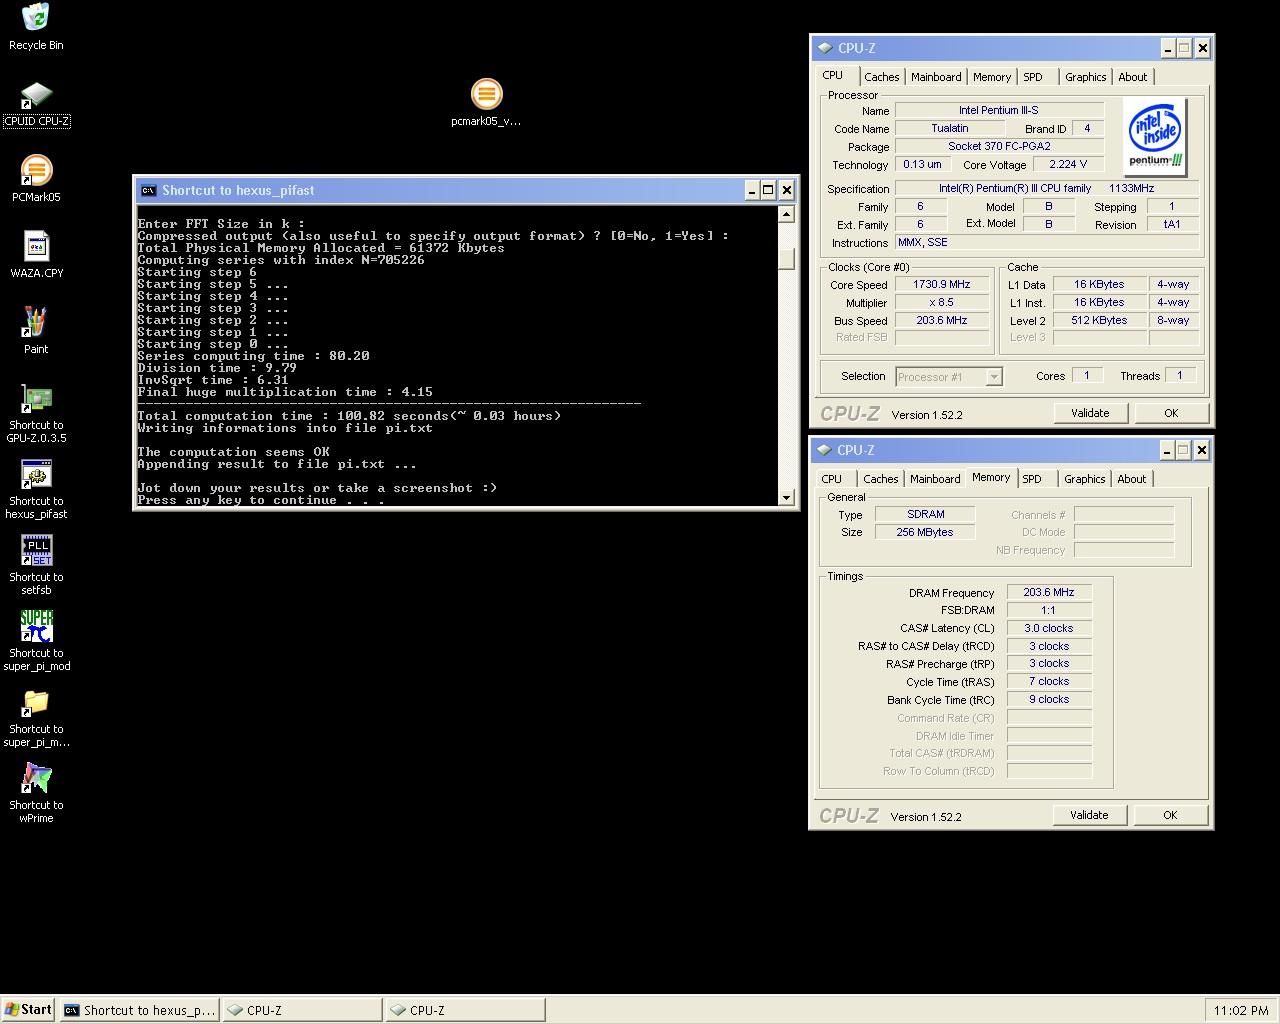Click the Revision value tA1

coord(1172,225)
